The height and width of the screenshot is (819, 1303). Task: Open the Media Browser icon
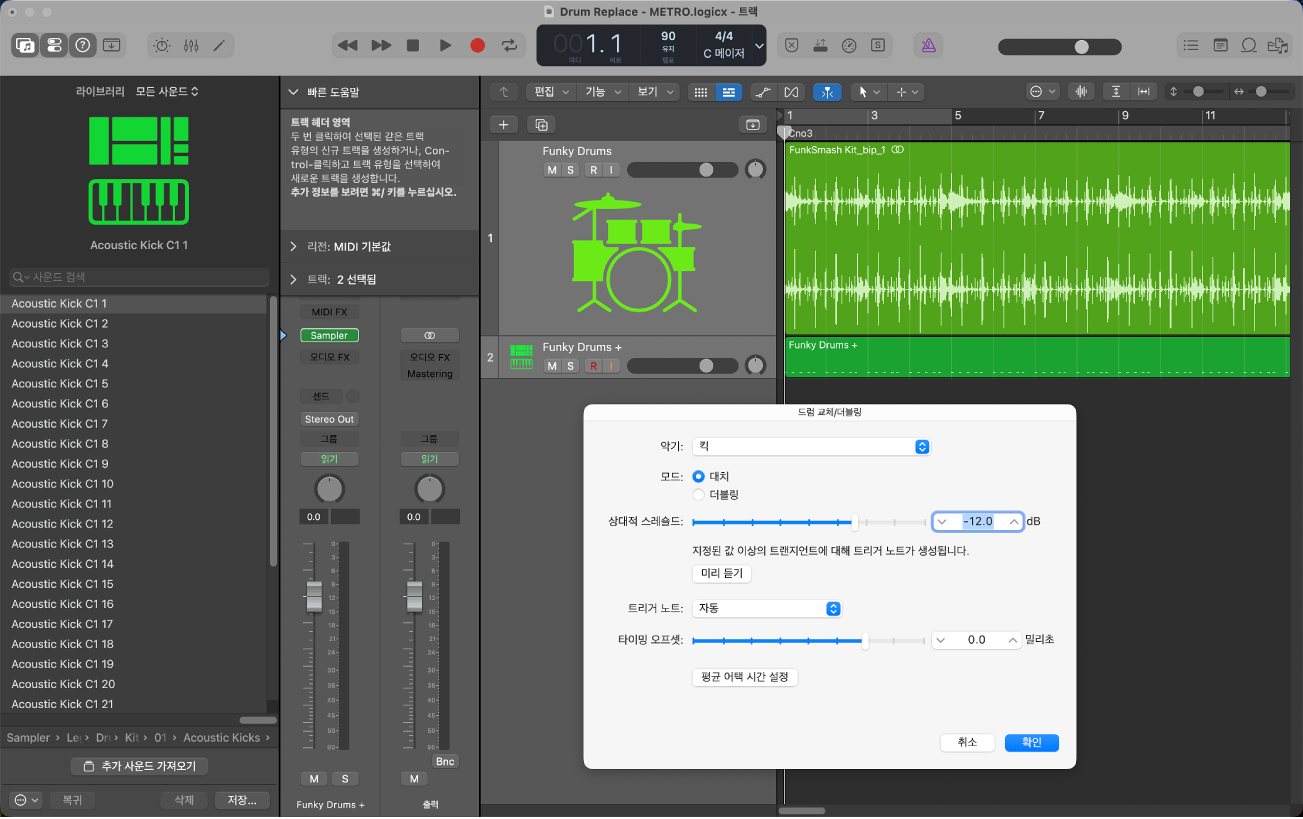1277,45
